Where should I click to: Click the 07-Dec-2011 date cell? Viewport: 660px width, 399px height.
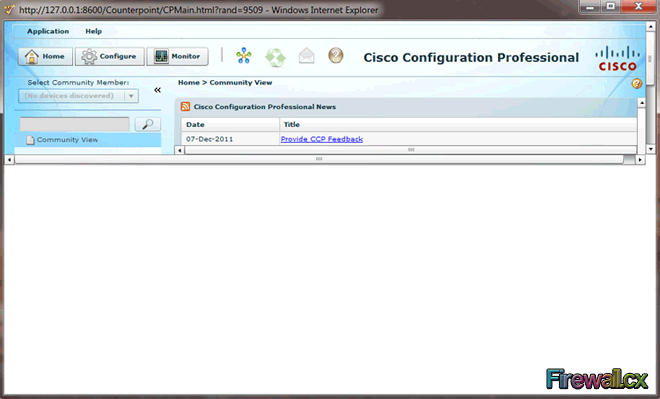tap(231, 139)
